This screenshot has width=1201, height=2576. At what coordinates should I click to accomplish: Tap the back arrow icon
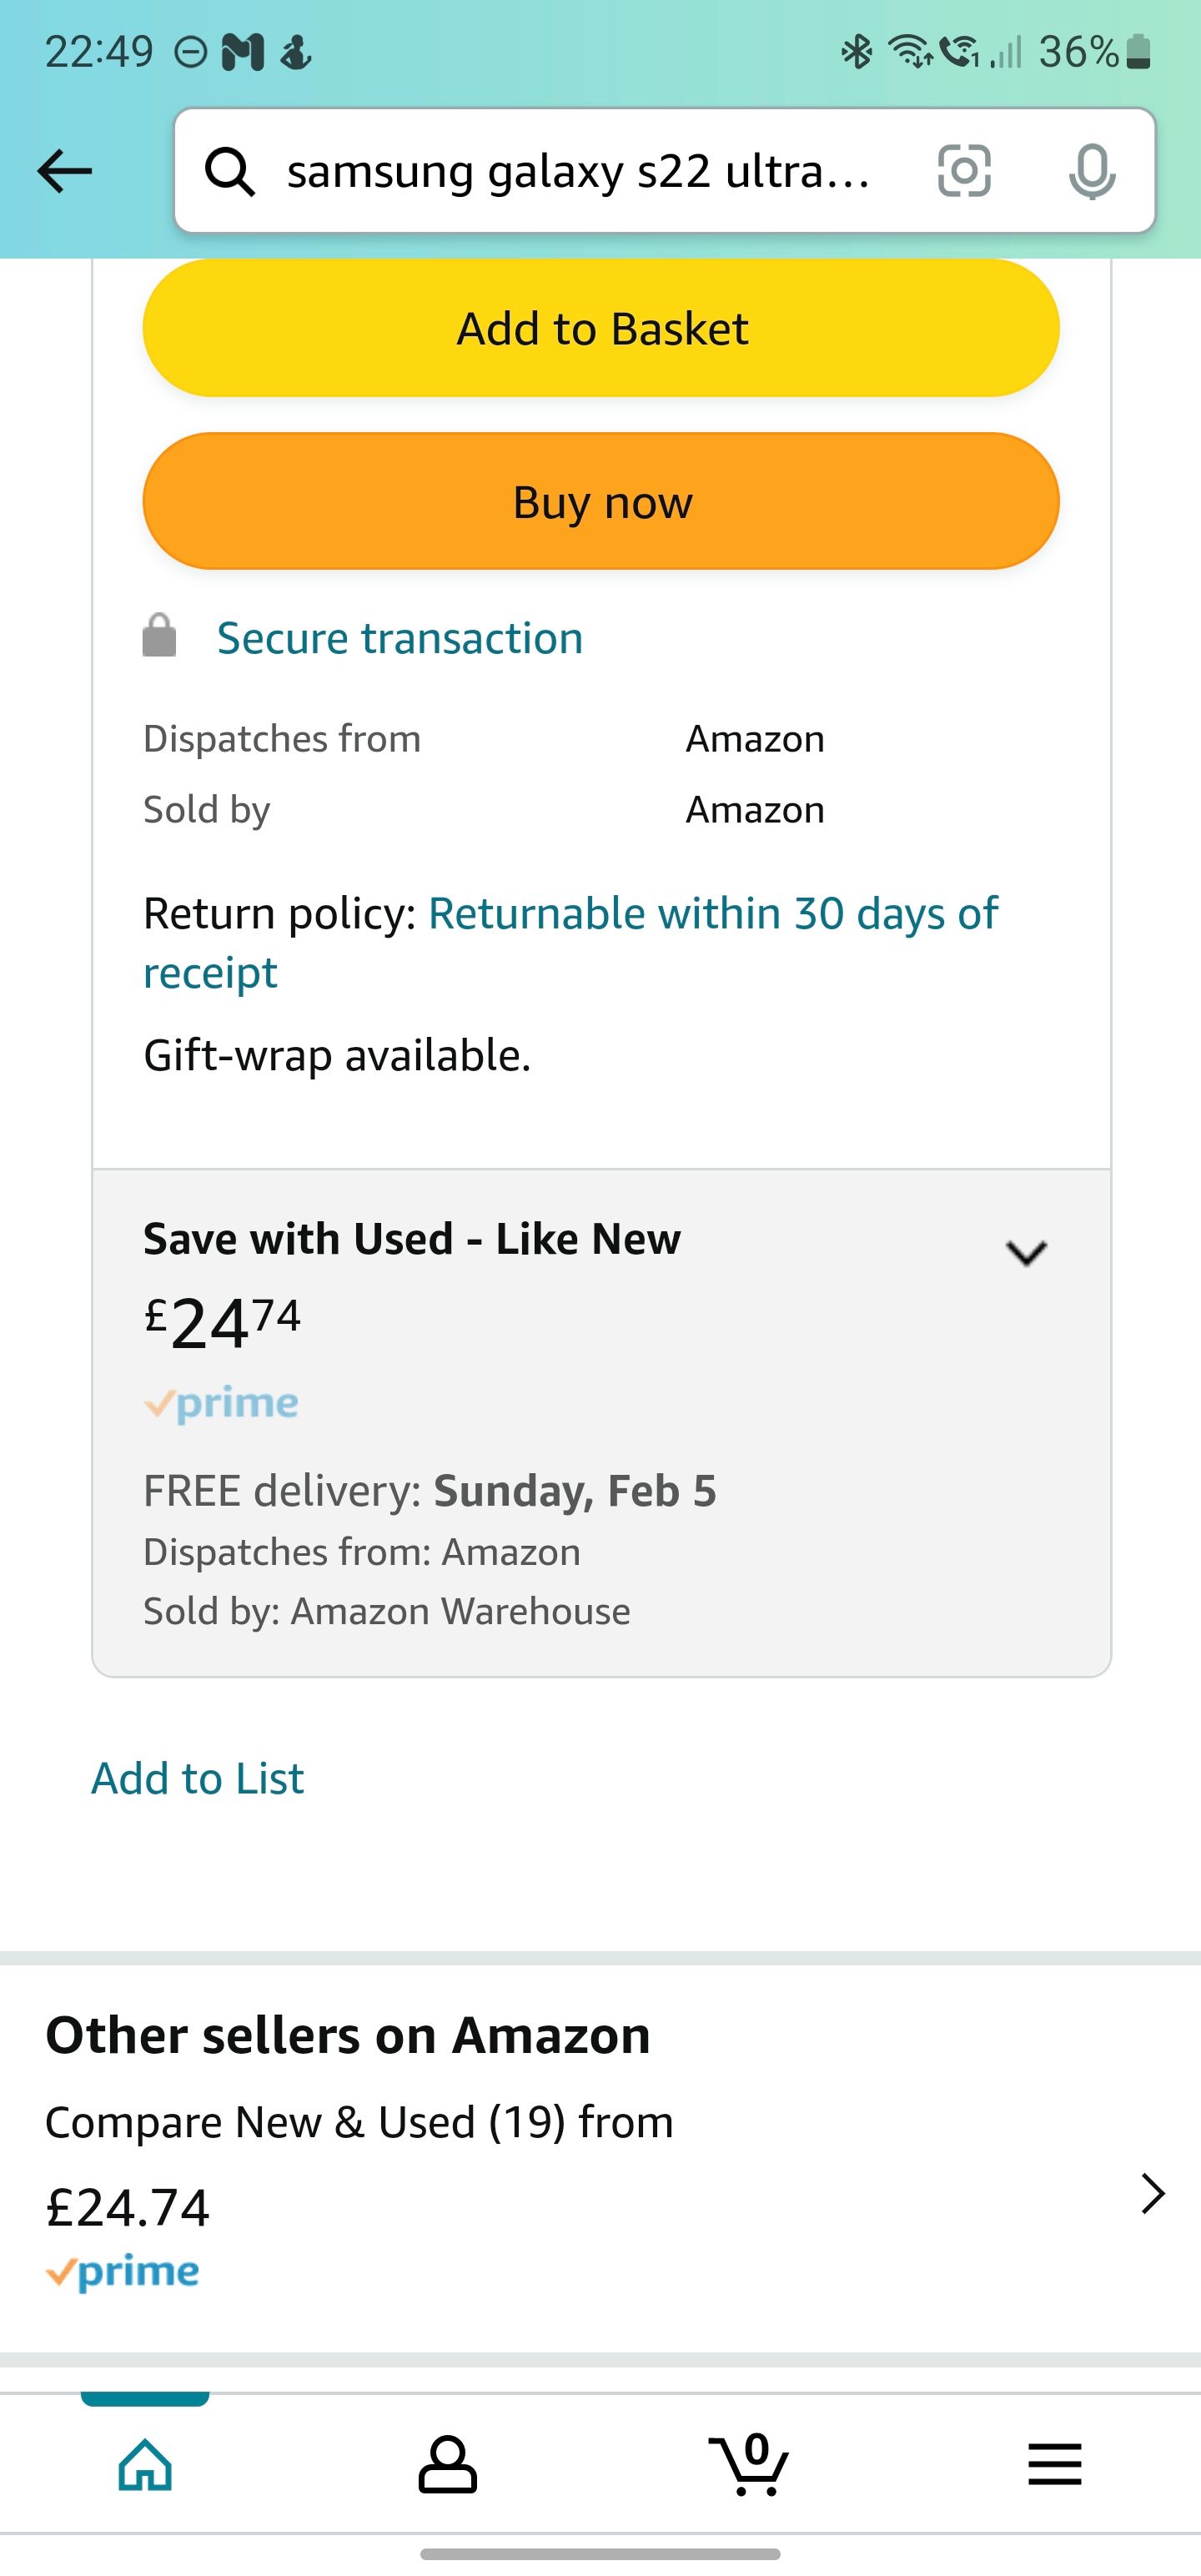tap(65, 171)
